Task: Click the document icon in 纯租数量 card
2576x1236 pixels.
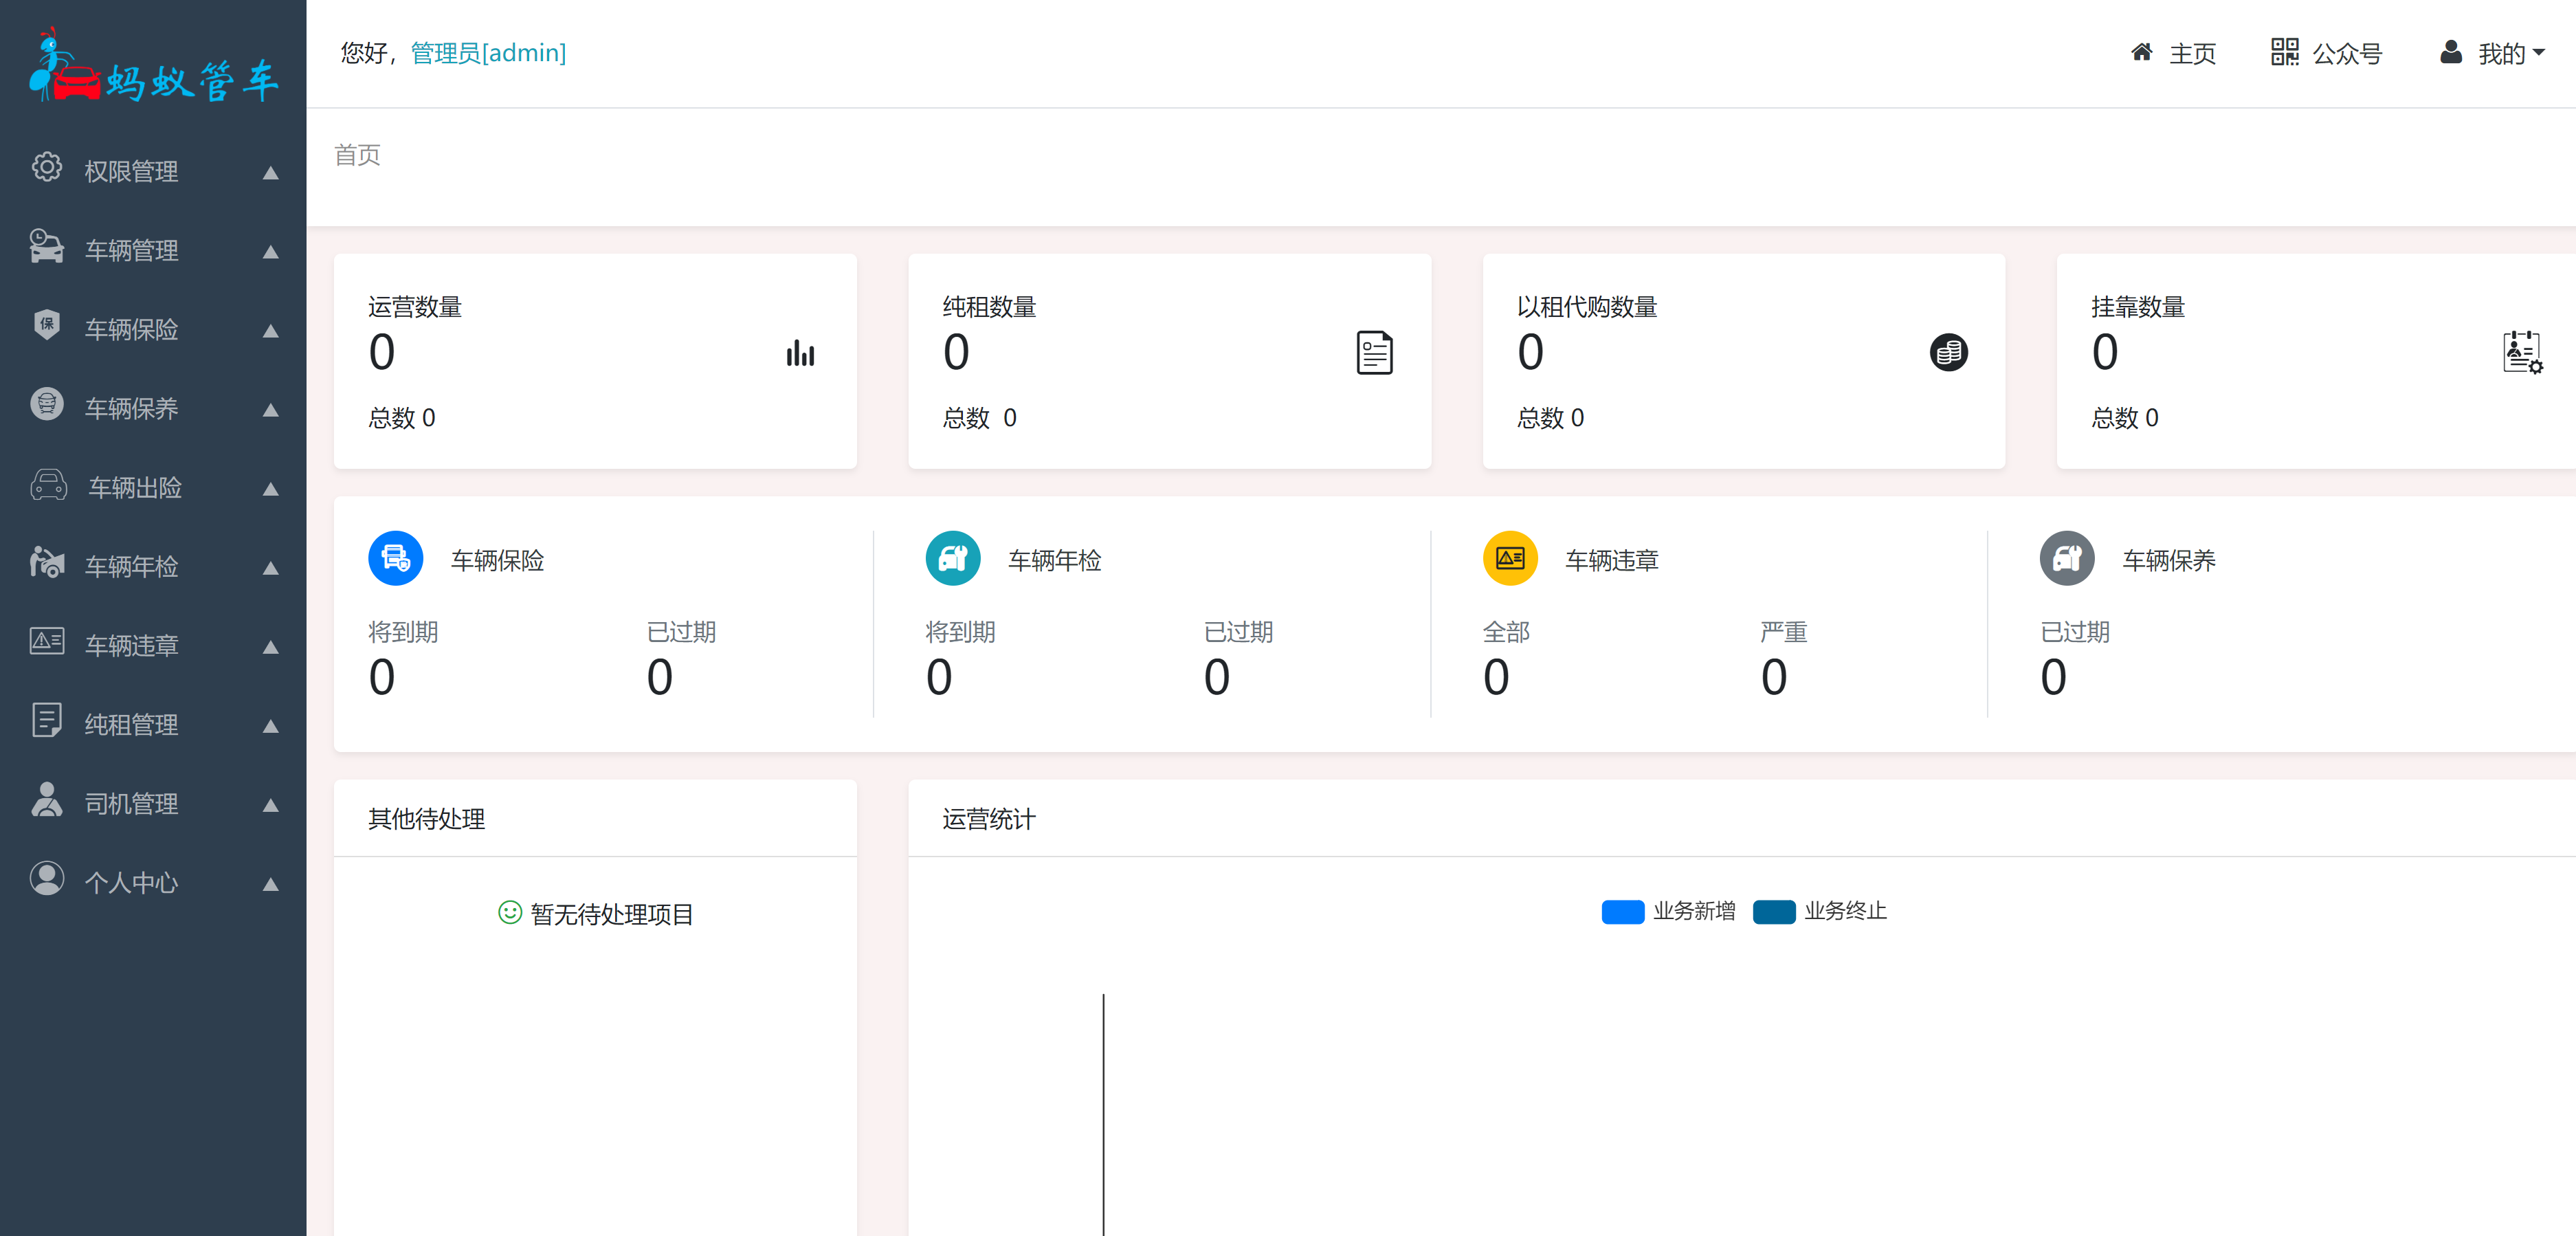Action: point(1374,353)
